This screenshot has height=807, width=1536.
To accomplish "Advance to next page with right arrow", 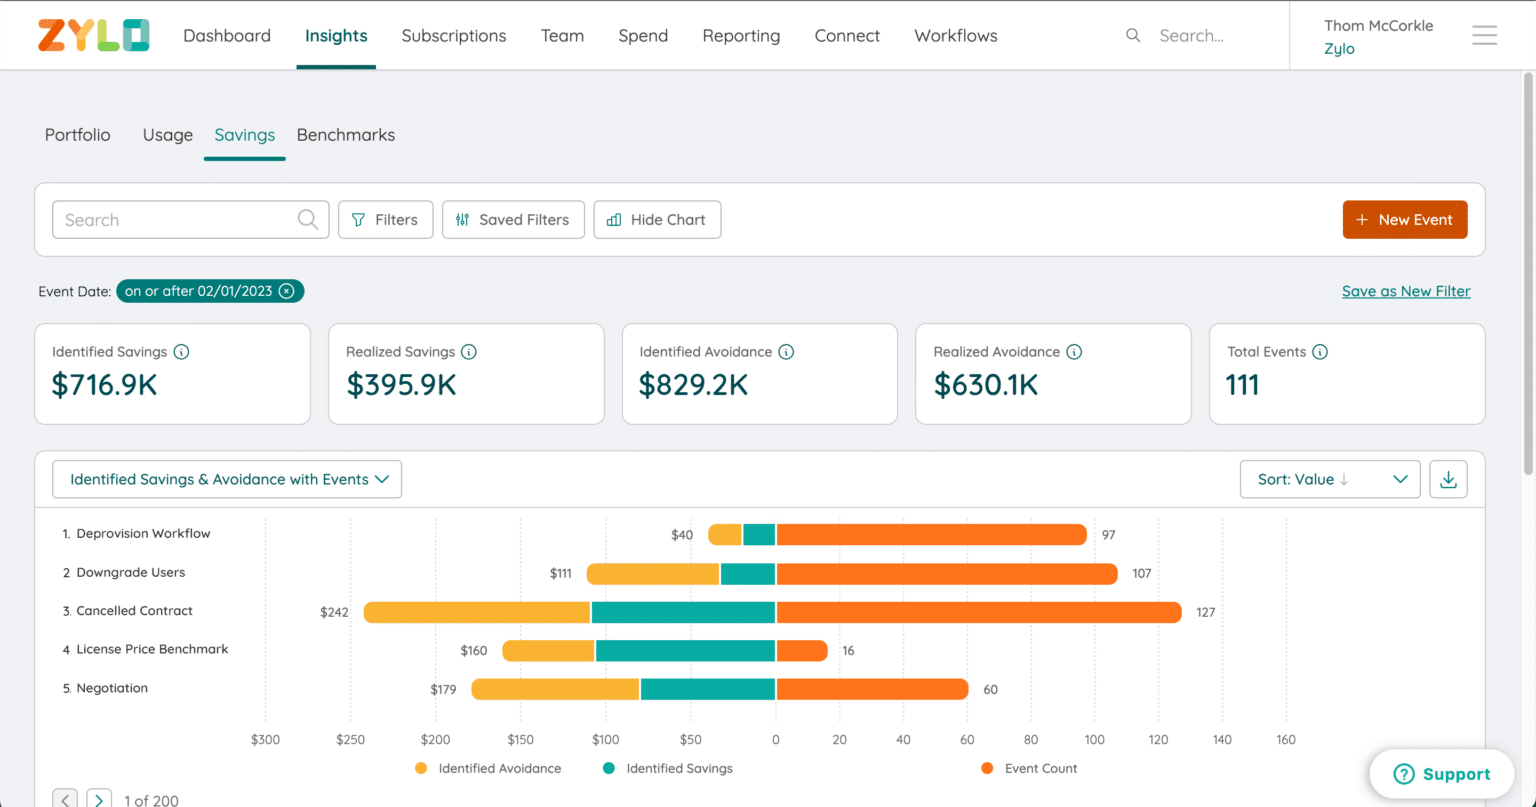I will (x=98, y=799).
